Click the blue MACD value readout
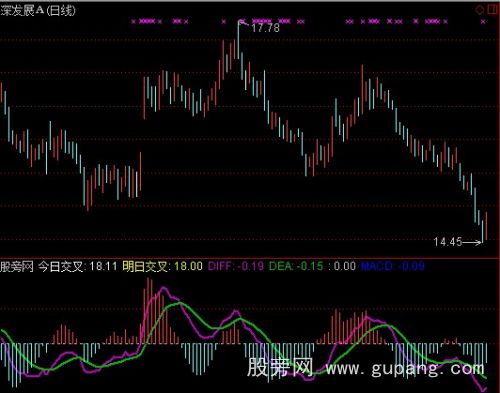The width and height of the screenshot is (500, 393). (x=393, y=266)
